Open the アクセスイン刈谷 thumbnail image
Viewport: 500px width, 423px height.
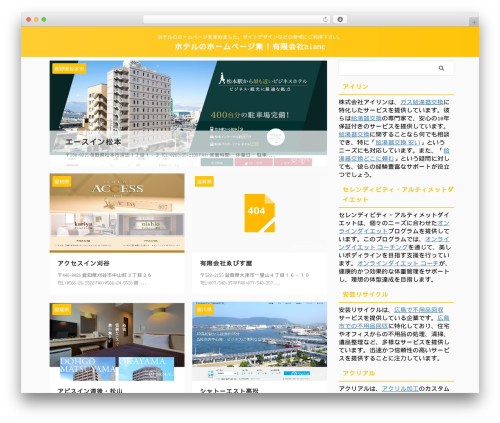pos(117,213)
